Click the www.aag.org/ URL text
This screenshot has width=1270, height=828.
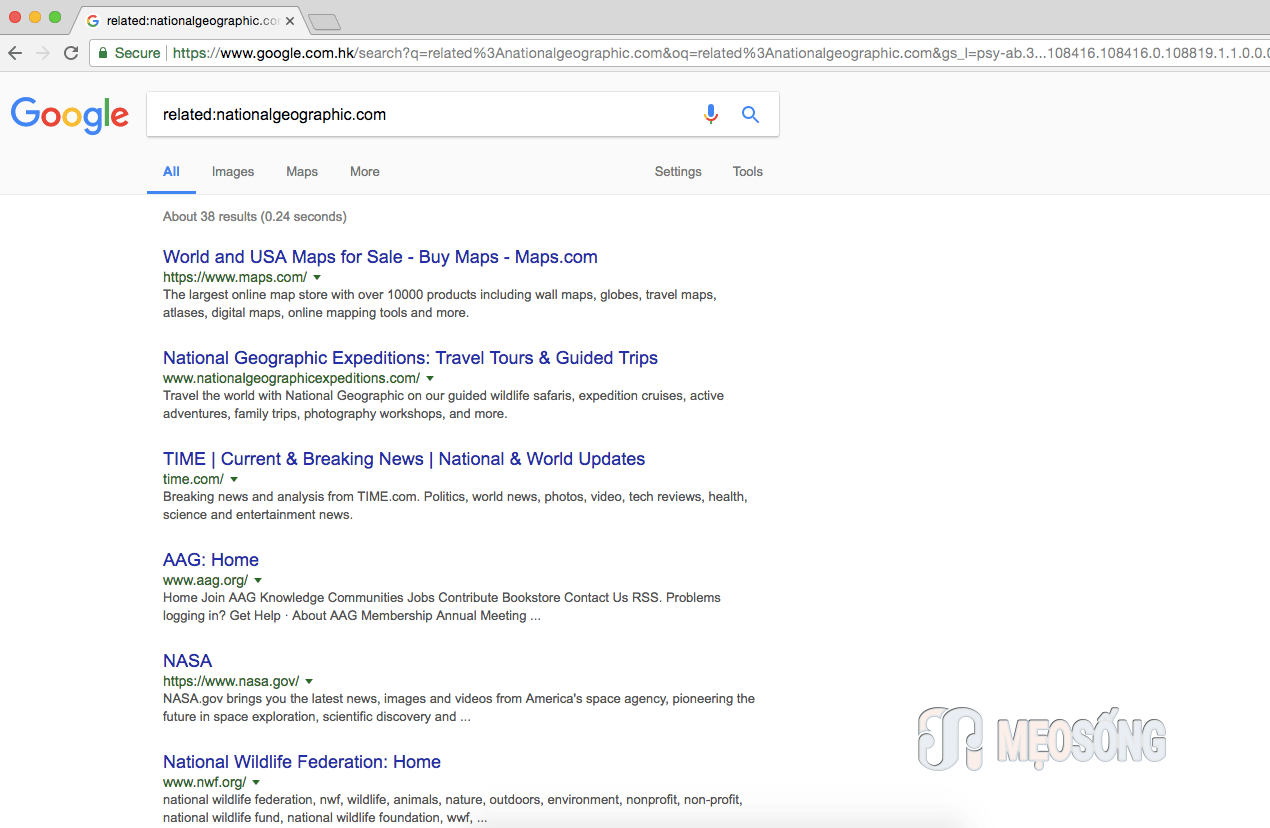point(205,580)
